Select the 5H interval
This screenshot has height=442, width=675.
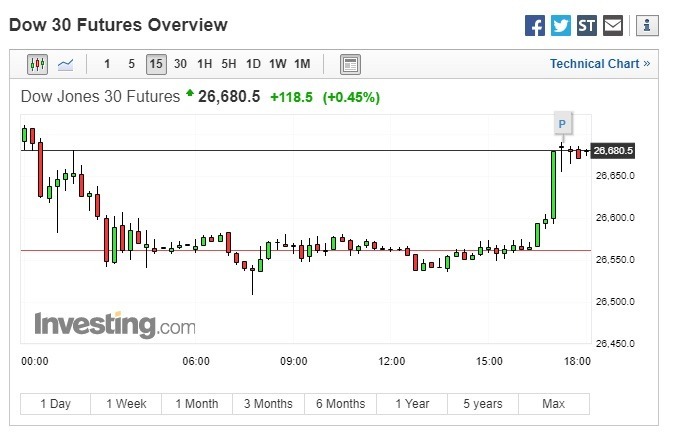coord(229,64)
